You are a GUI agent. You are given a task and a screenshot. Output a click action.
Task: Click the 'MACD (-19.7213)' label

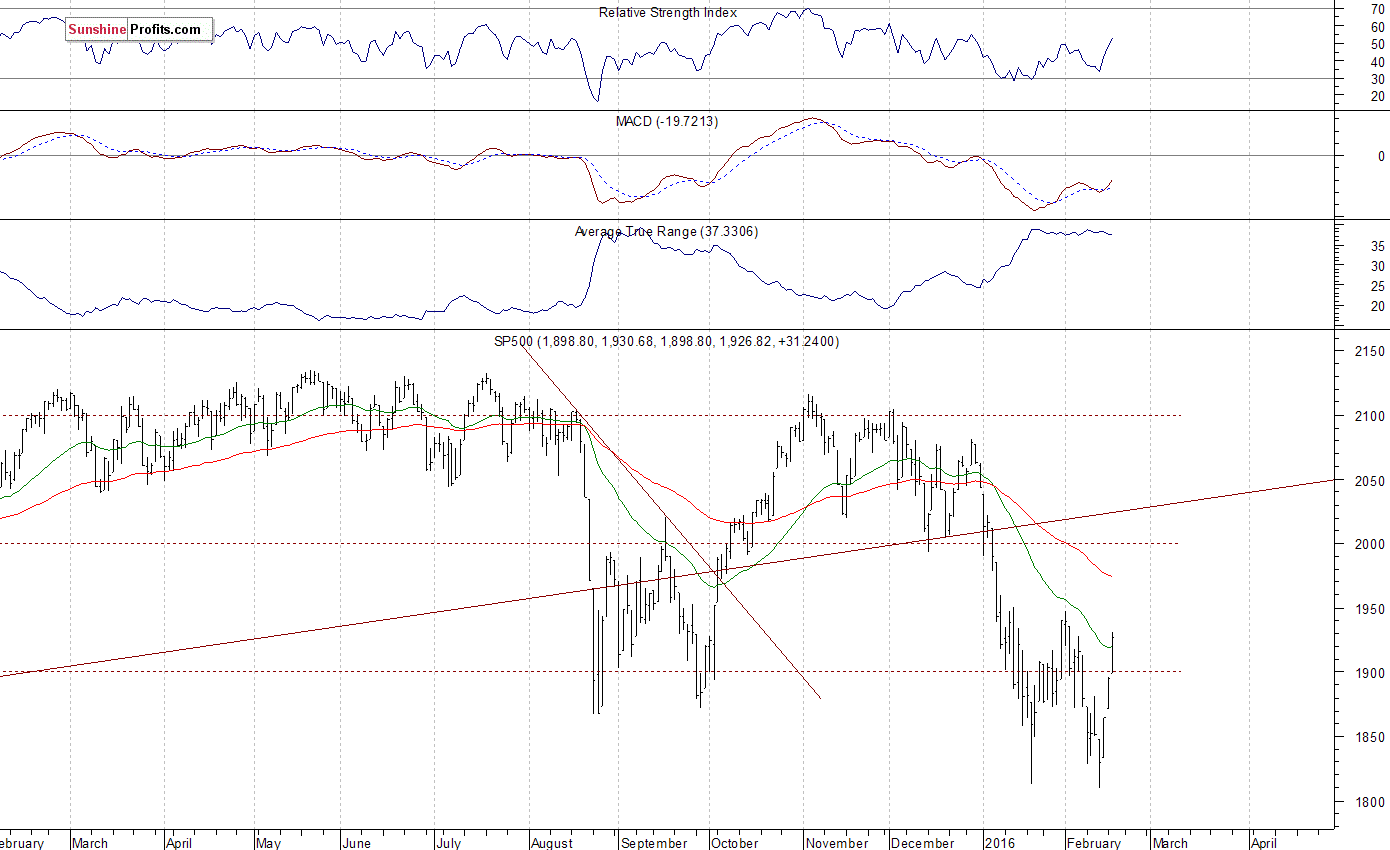click(x=667, y=121)
